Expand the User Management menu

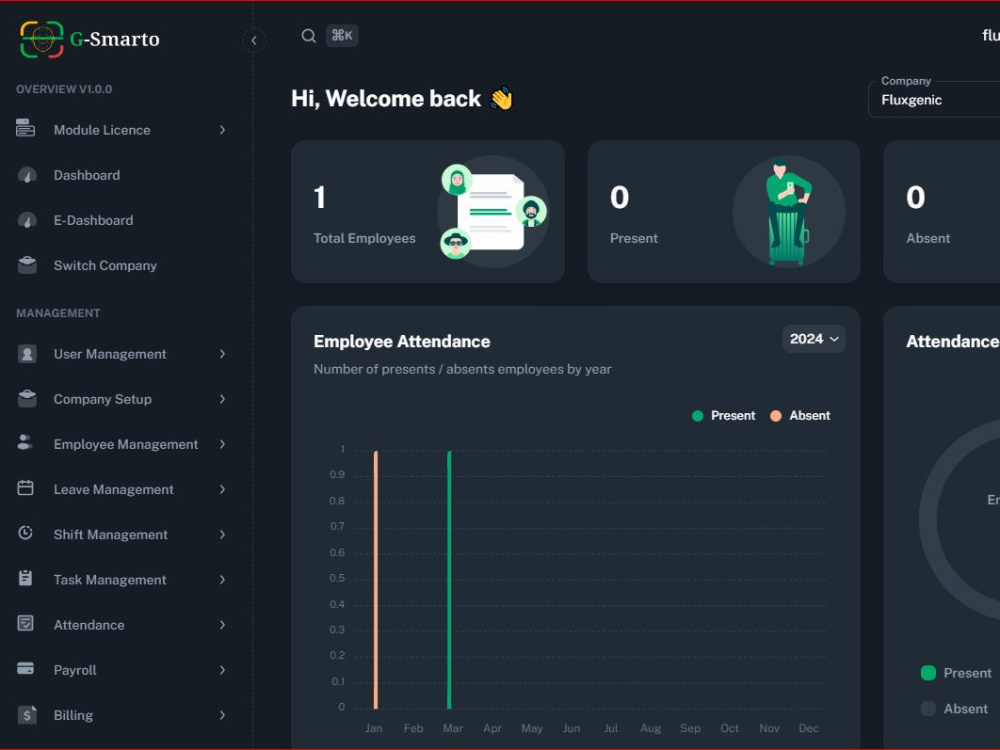pos(109,353)
